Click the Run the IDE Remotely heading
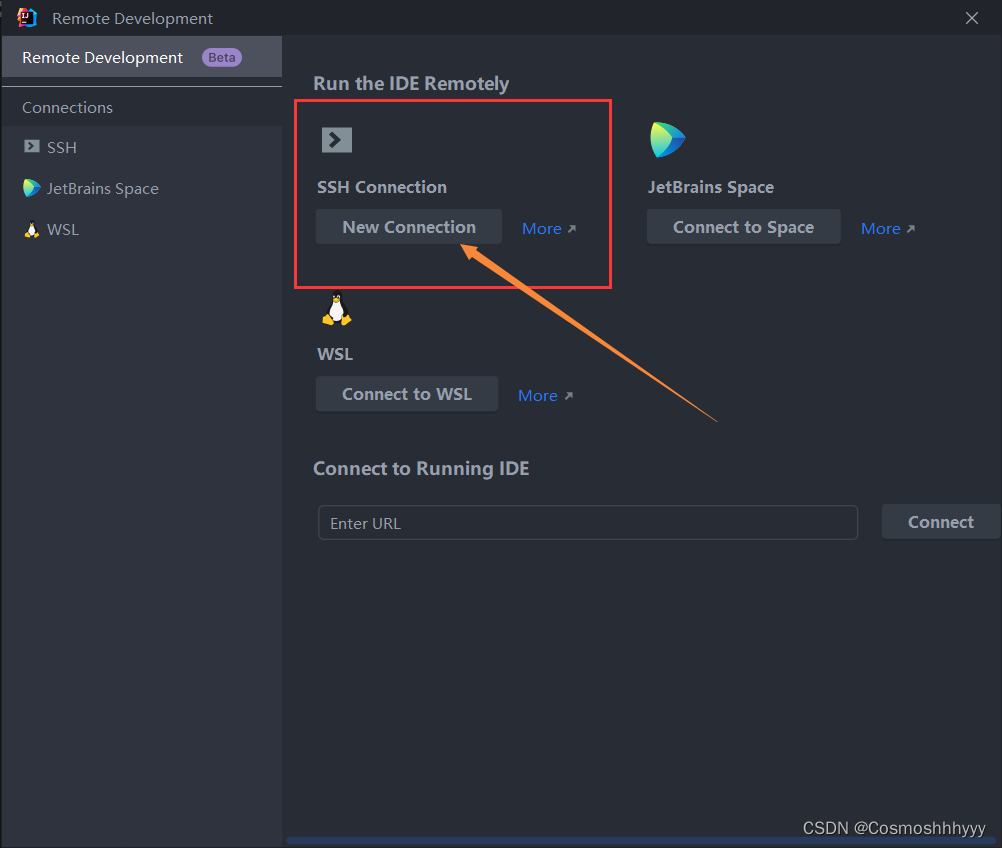 click(411, 84)
